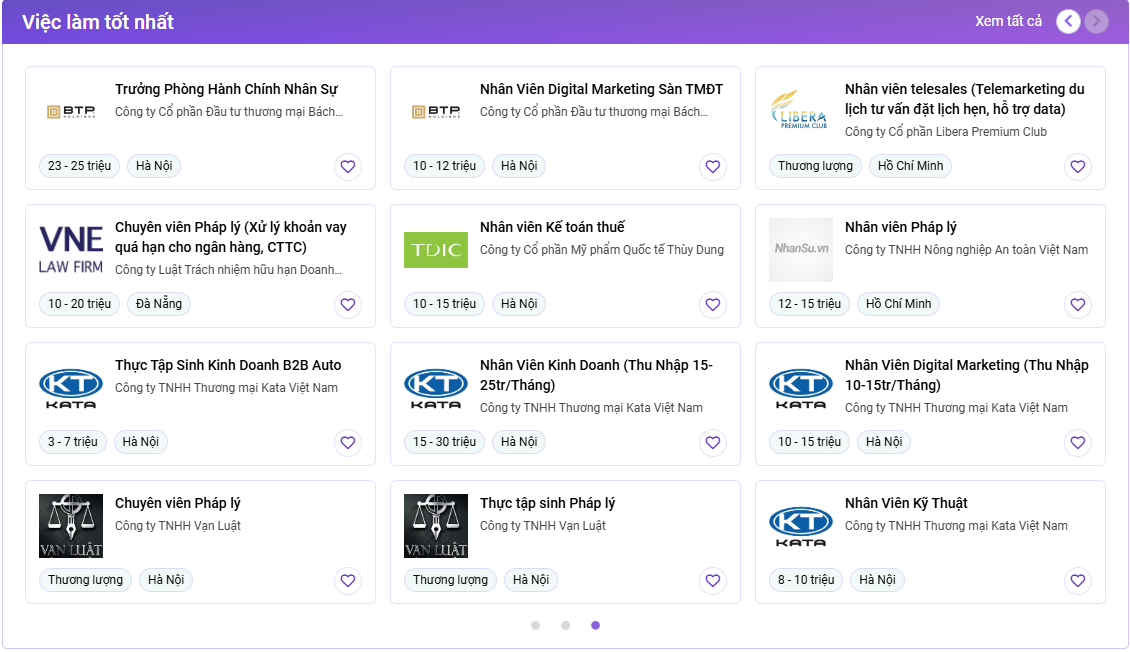Favorite Nhân Viên Kinh Doanh 15-25tr job

(713, 442)
